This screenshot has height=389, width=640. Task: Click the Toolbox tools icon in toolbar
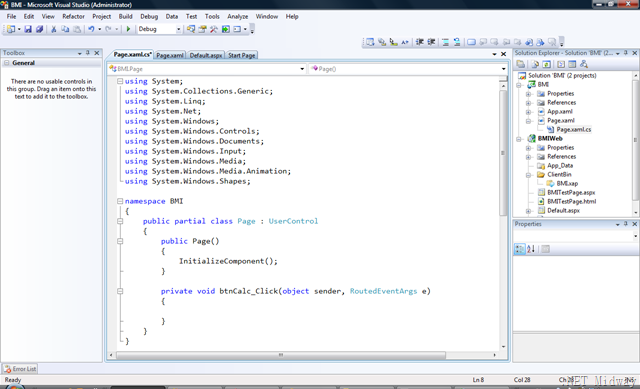coord(213,29)
